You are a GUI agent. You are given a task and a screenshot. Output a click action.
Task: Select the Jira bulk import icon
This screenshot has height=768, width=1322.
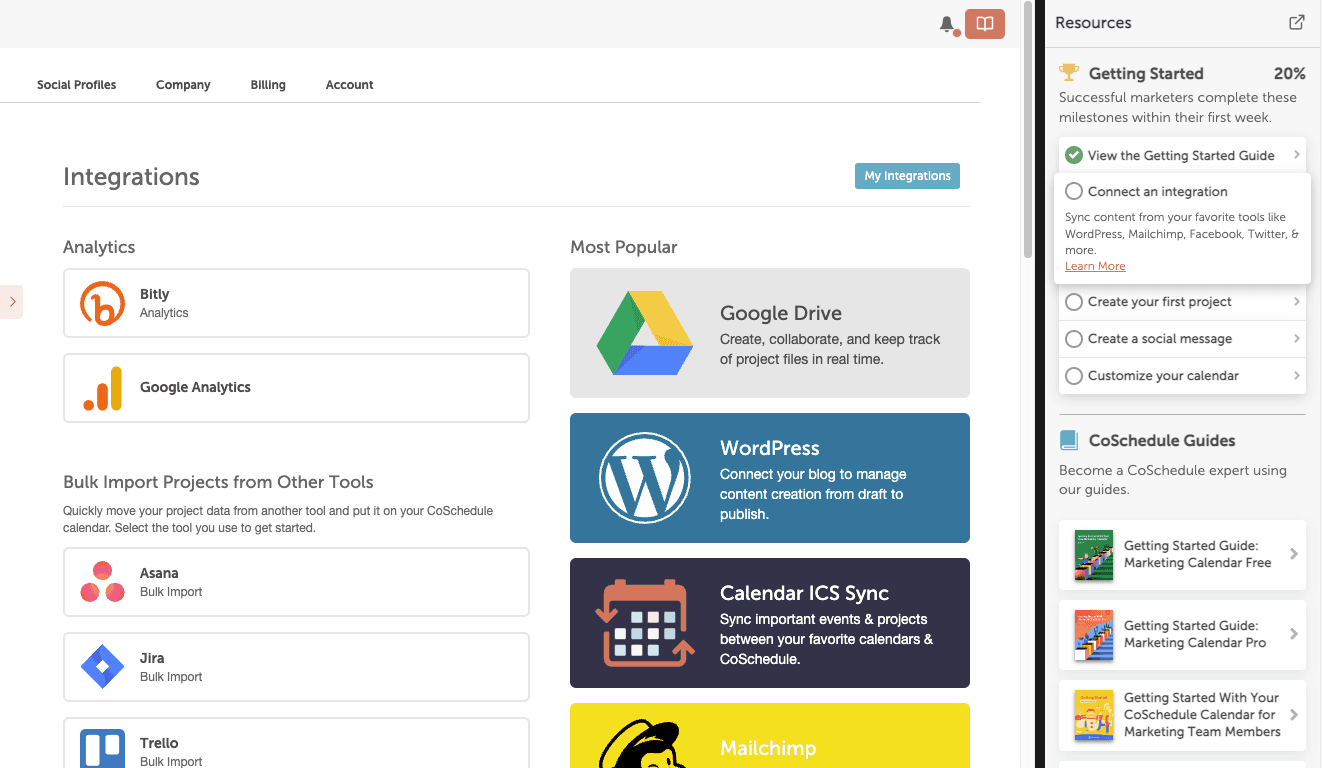(x=102, y=667)
